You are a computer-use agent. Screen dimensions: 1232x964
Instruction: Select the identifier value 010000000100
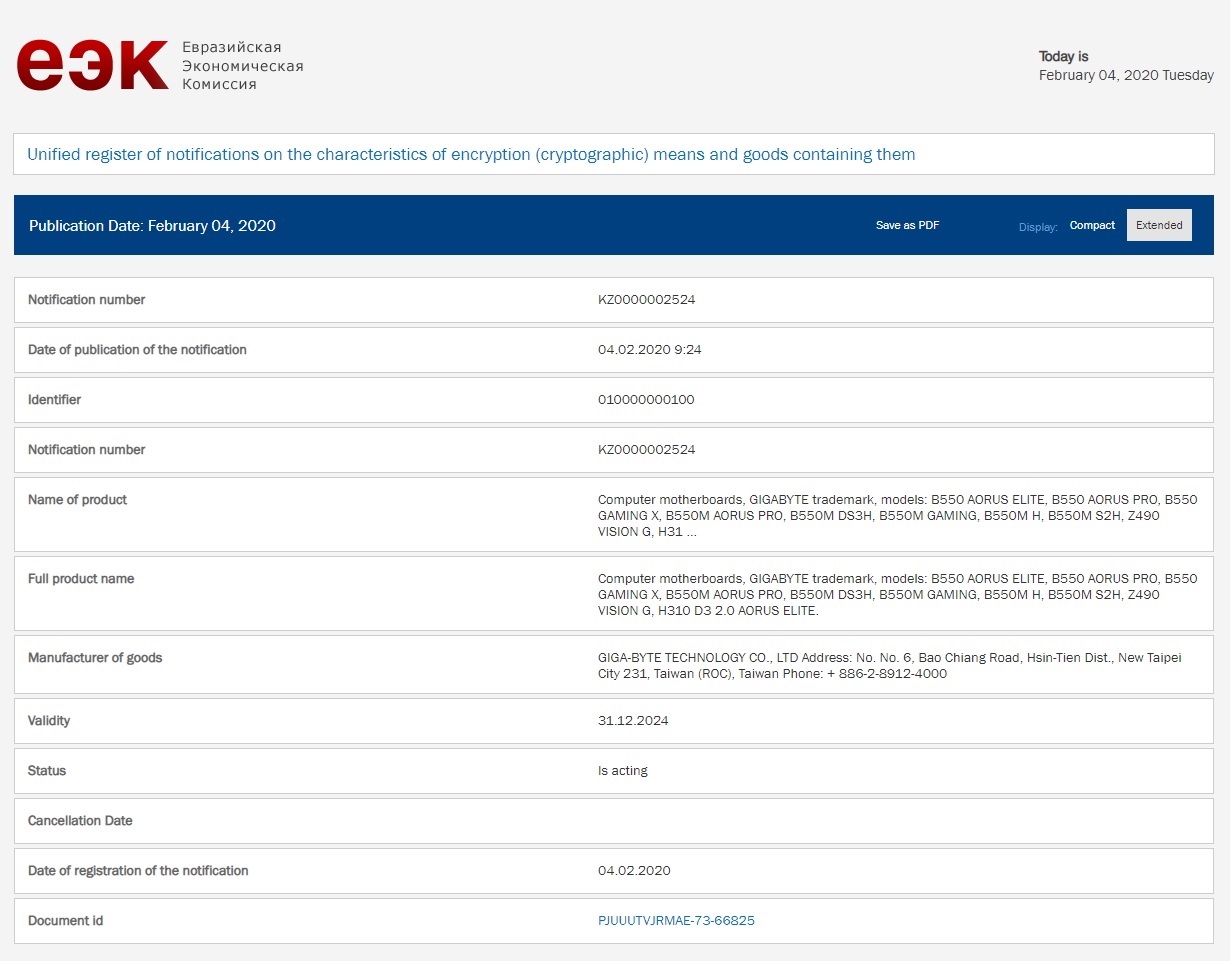[646, 399]
